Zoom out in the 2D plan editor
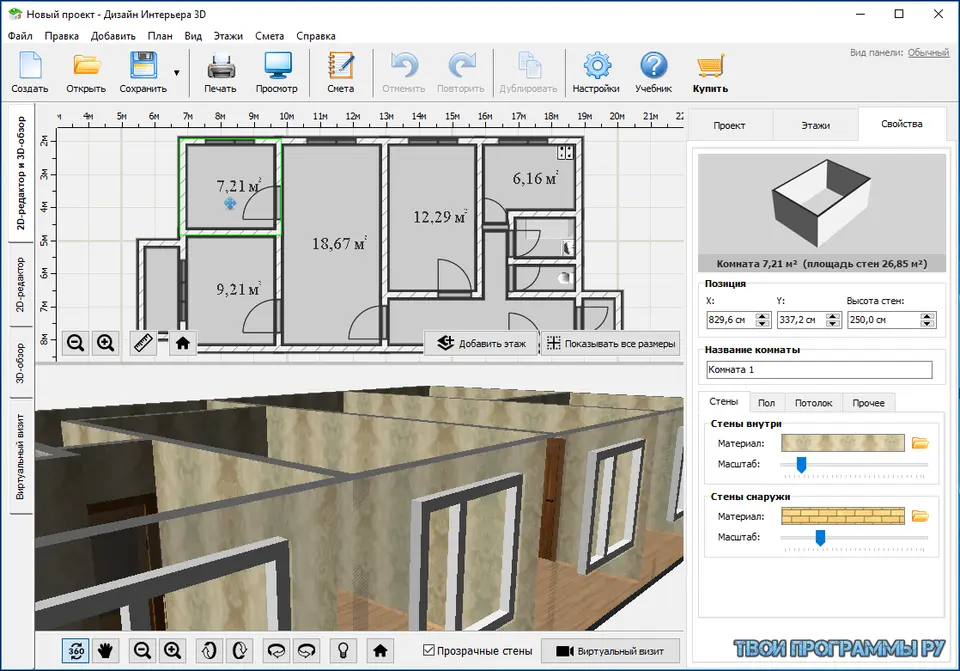Screen dimensions: 960x671 [x=75, y=343]
